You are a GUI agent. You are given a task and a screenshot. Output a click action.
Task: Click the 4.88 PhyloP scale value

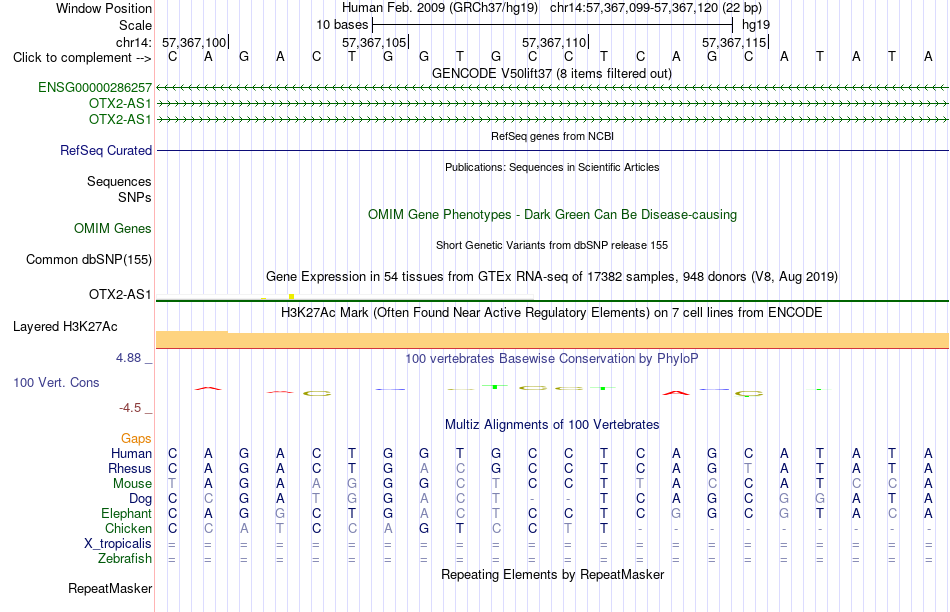tap(128, 358)
